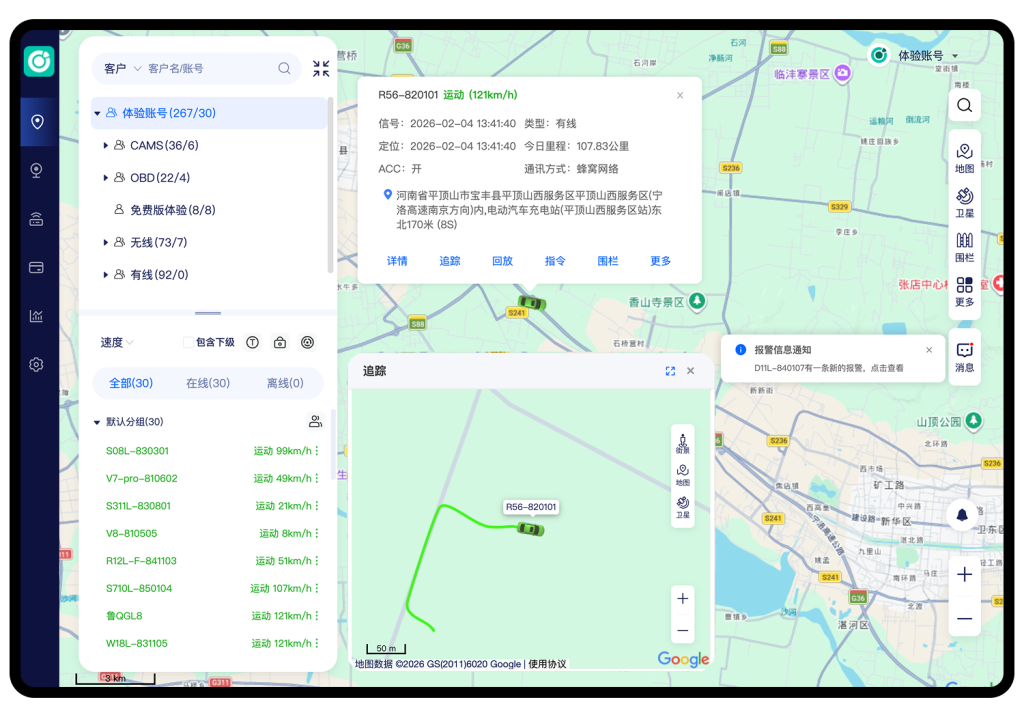The image size is (1024, 717).
Task: Click the search magnifier in right toolbar
Action: [964, 105]
